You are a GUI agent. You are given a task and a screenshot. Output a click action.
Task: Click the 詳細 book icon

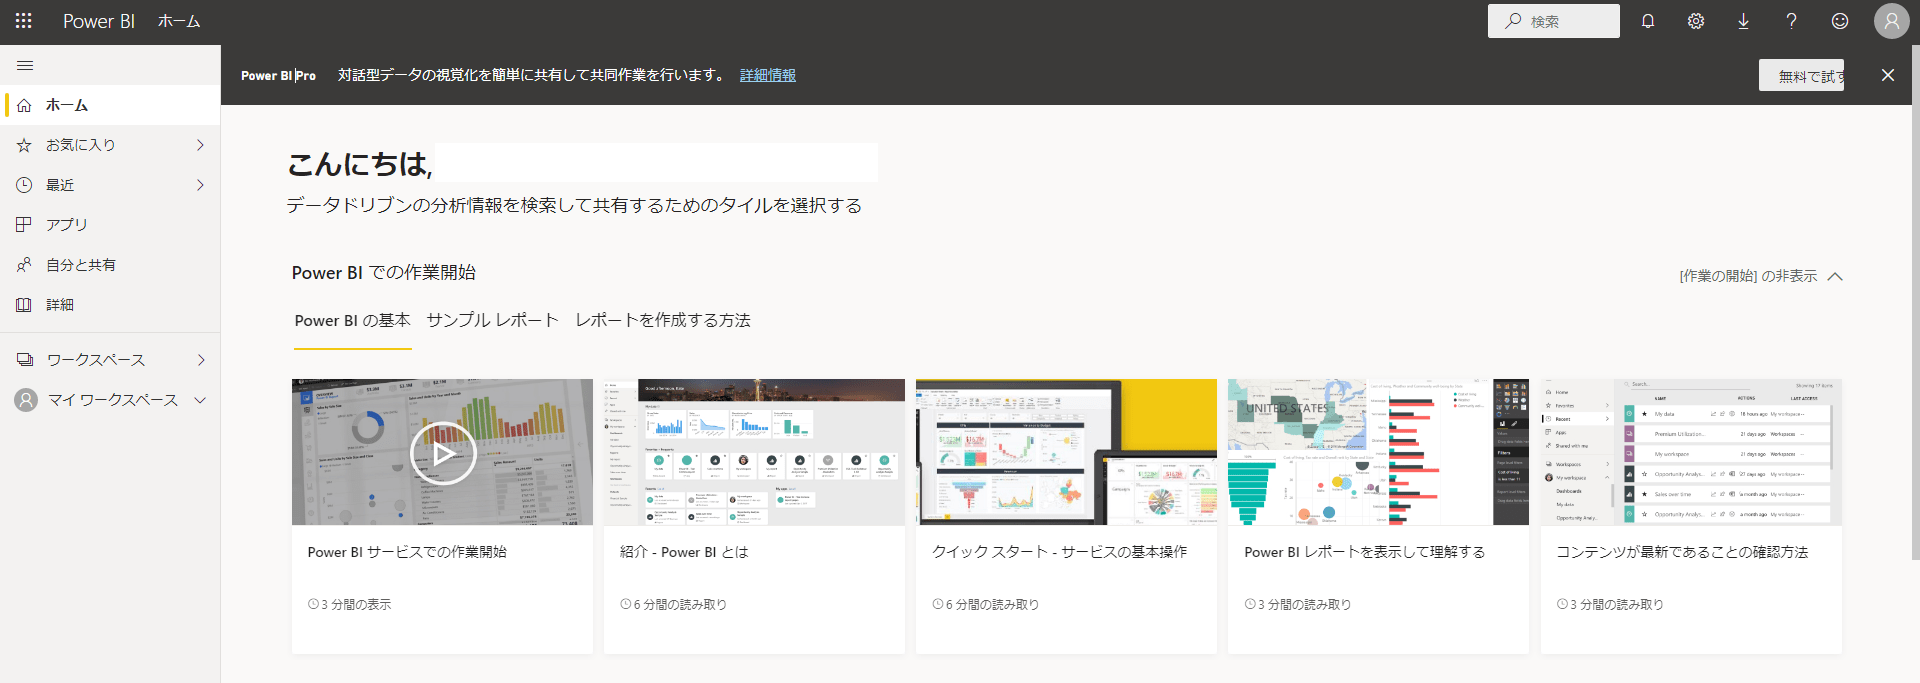click(24, 305)
